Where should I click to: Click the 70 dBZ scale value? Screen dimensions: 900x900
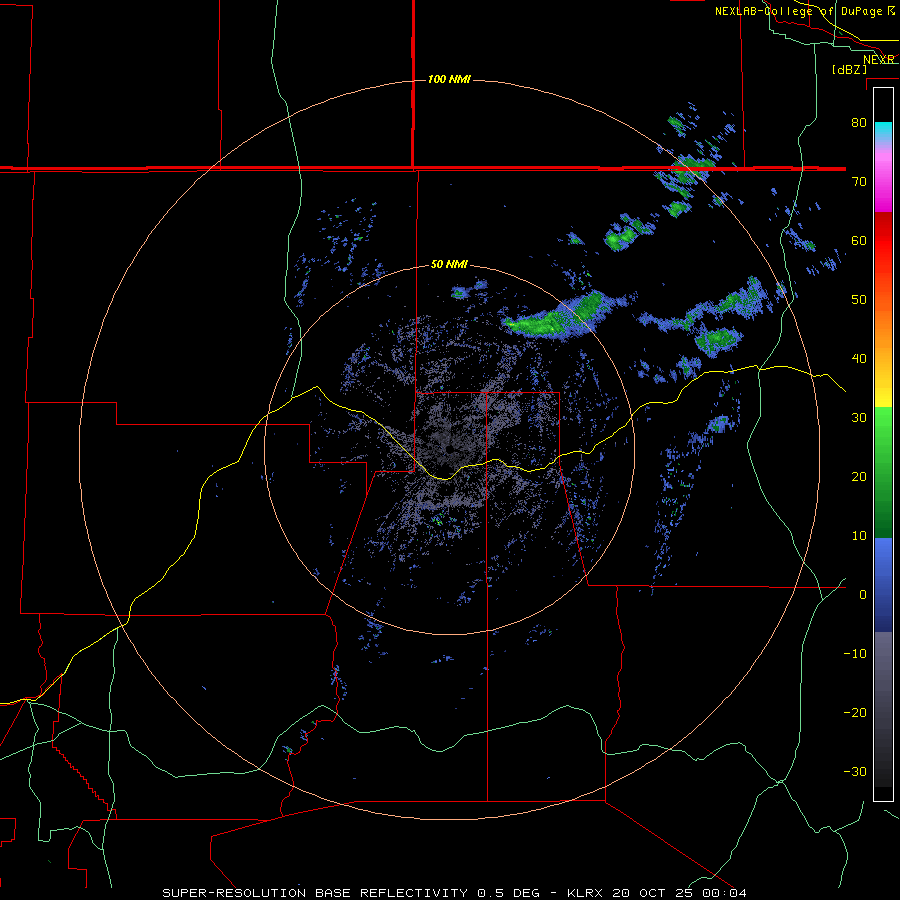coord(858,181)
